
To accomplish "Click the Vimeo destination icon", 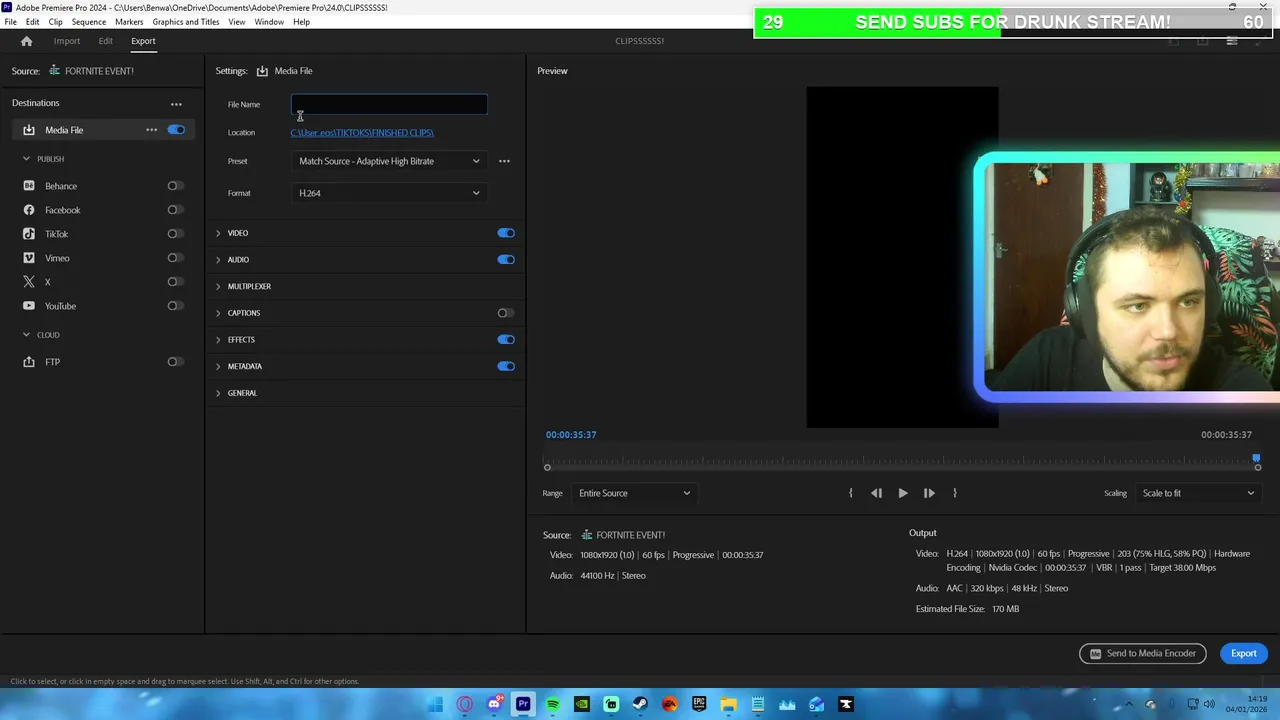I will (29, 258).
